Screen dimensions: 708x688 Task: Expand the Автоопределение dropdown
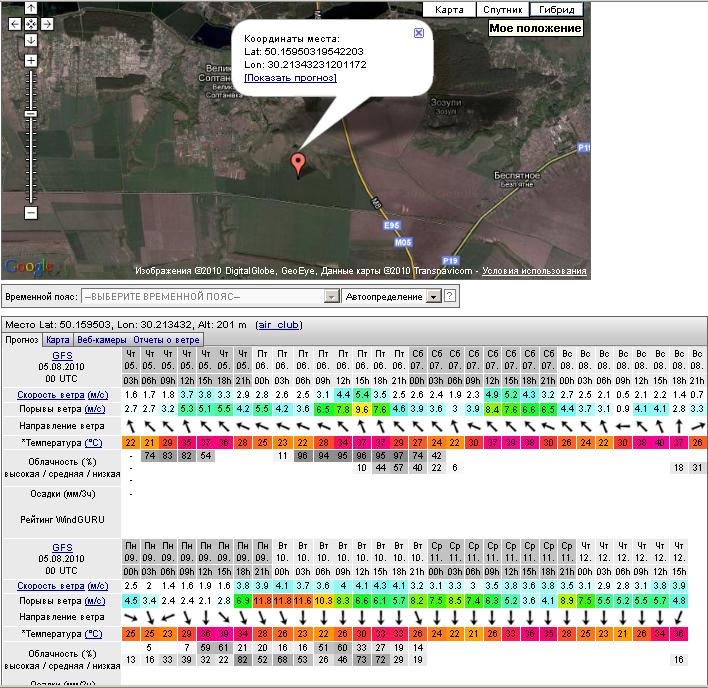click(433, 297)
